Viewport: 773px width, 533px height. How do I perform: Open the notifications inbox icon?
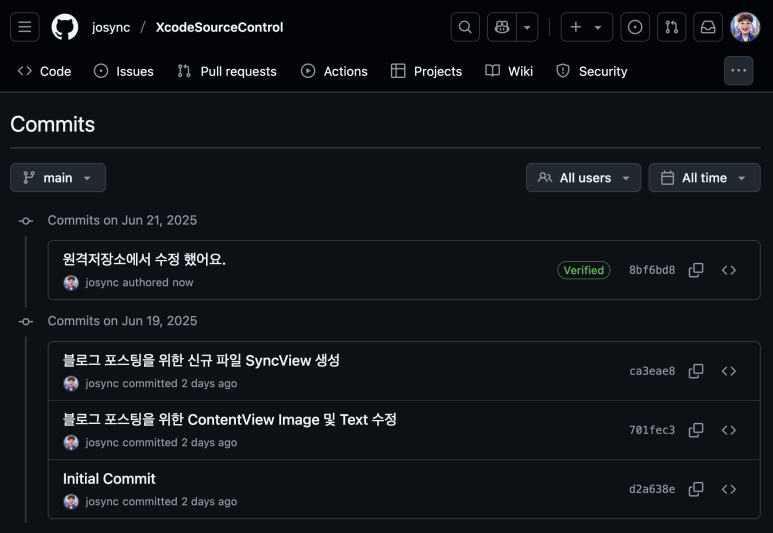pyautogui.click(x=708, y=27)
